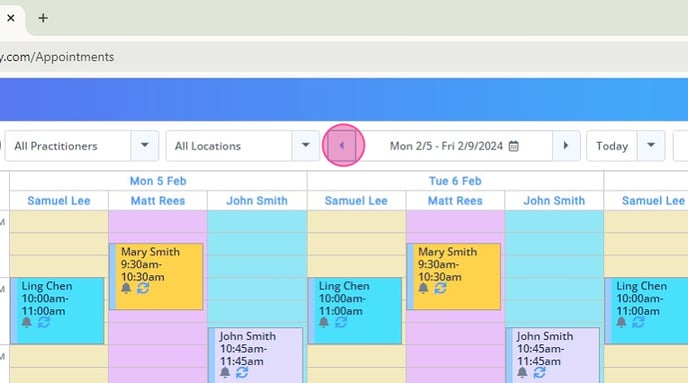The width and height of the screenshot is (688, 383).
Task: Open calendar date picker icon
Action: 513,146
